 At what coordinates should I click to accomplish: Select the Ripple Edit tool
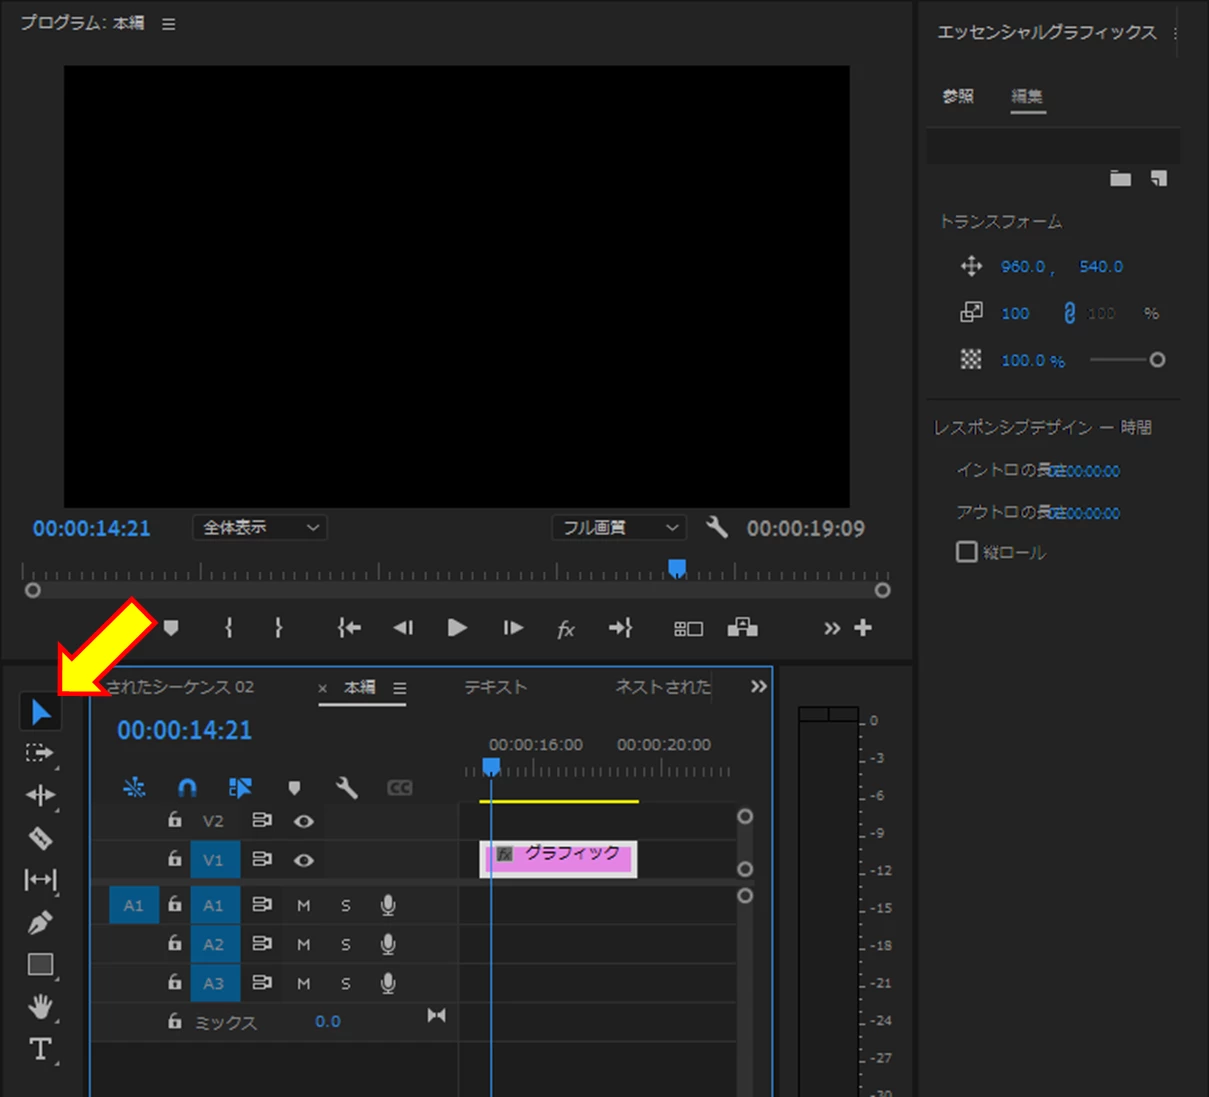40,795
